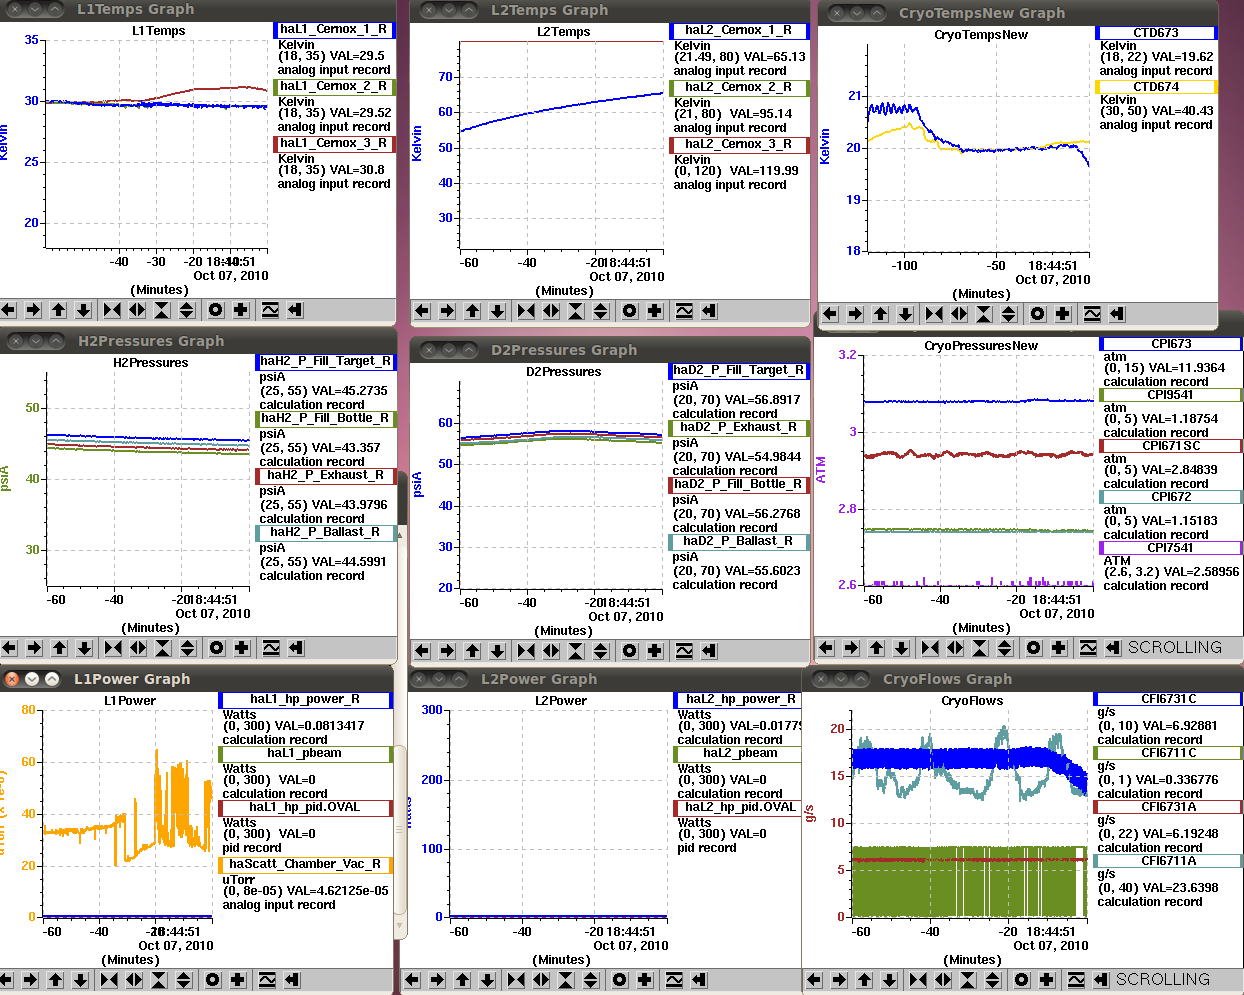
Task: Toggle scroll-mode graph icon in L1Temps toolbar
Action: 270,310
